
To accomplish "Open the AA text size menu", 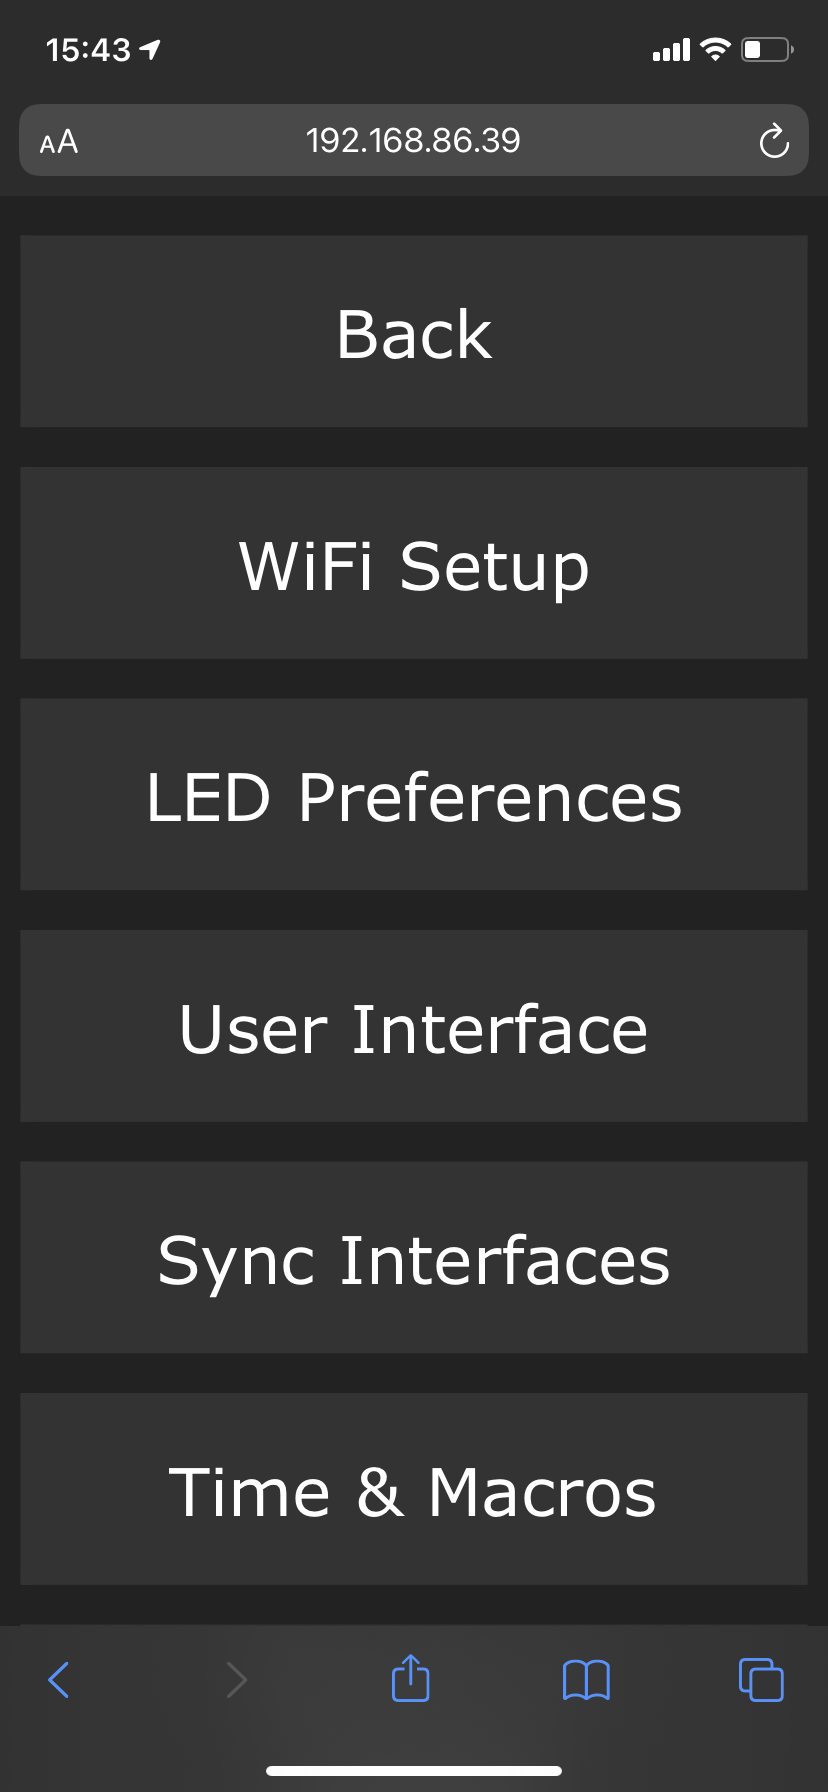I will pyautogui.click(x=59, y=141).
